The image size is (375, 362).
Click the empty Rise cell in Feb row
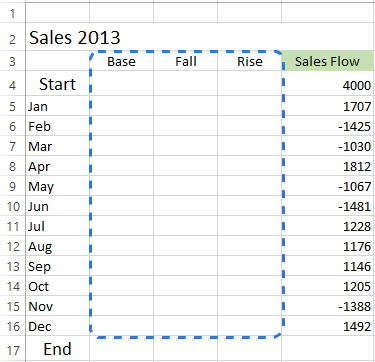[249, 126]
